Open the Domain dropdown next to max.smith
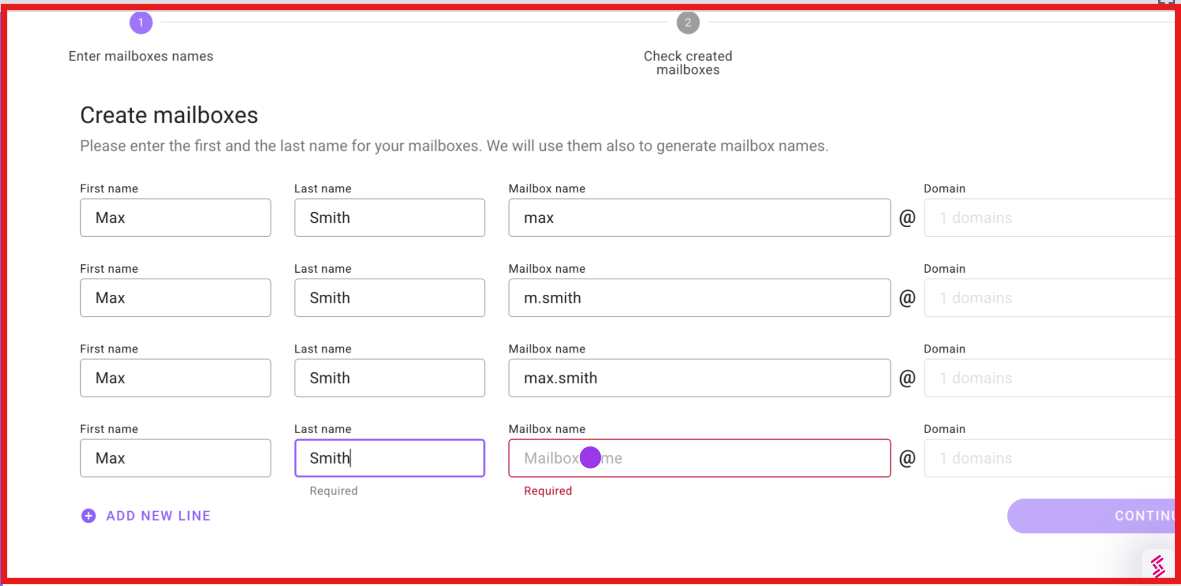The width and height of the screenshot is (1181, 586). pos(1048,377)
